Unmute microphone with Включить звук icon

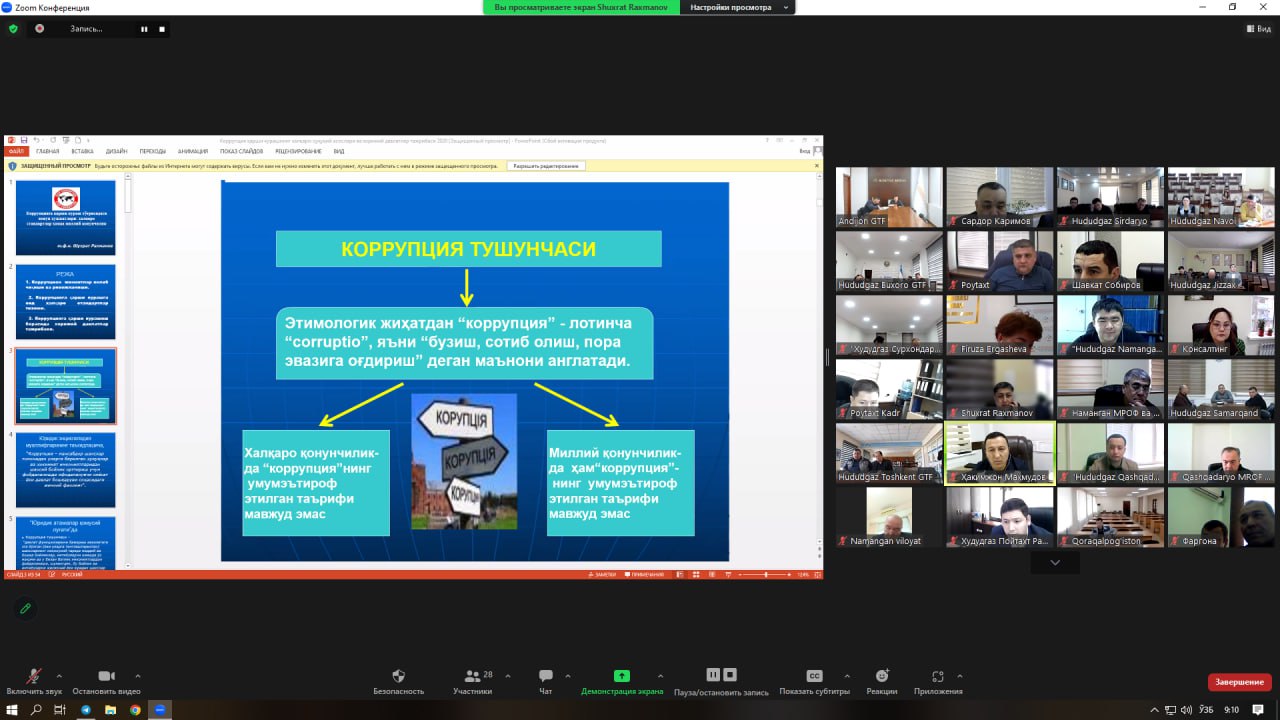coord(34,677)
